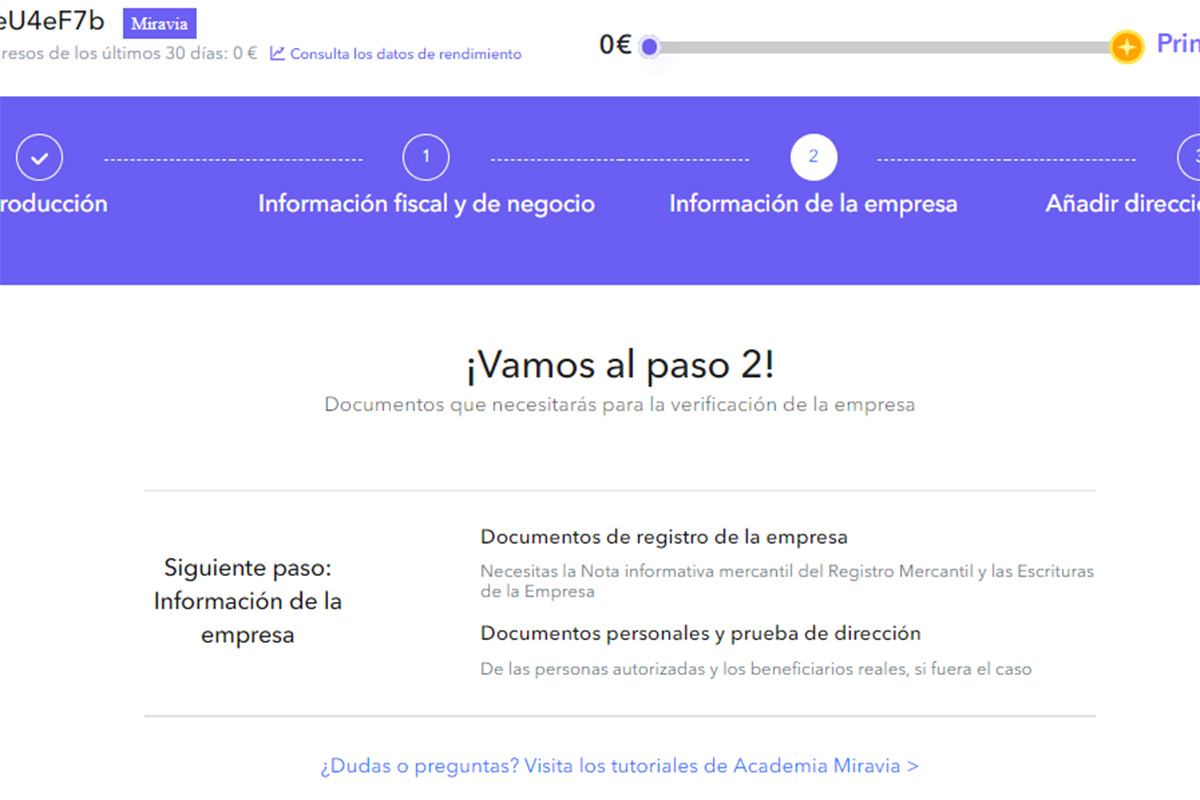1200x800 pixels.
Task: Select step 1 circle in progress bar
Action: click(x=426, y=157)
